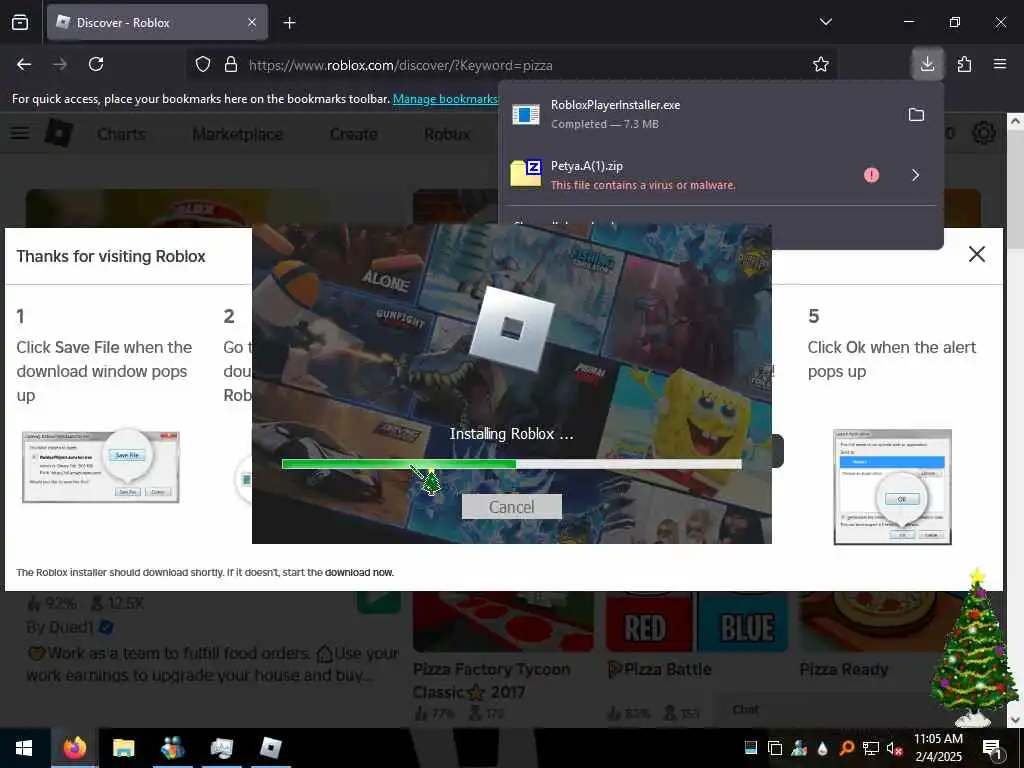Click the By Dued1 creator name
The width and height of the screenshot is (1024, 768).
coord(61,628)
